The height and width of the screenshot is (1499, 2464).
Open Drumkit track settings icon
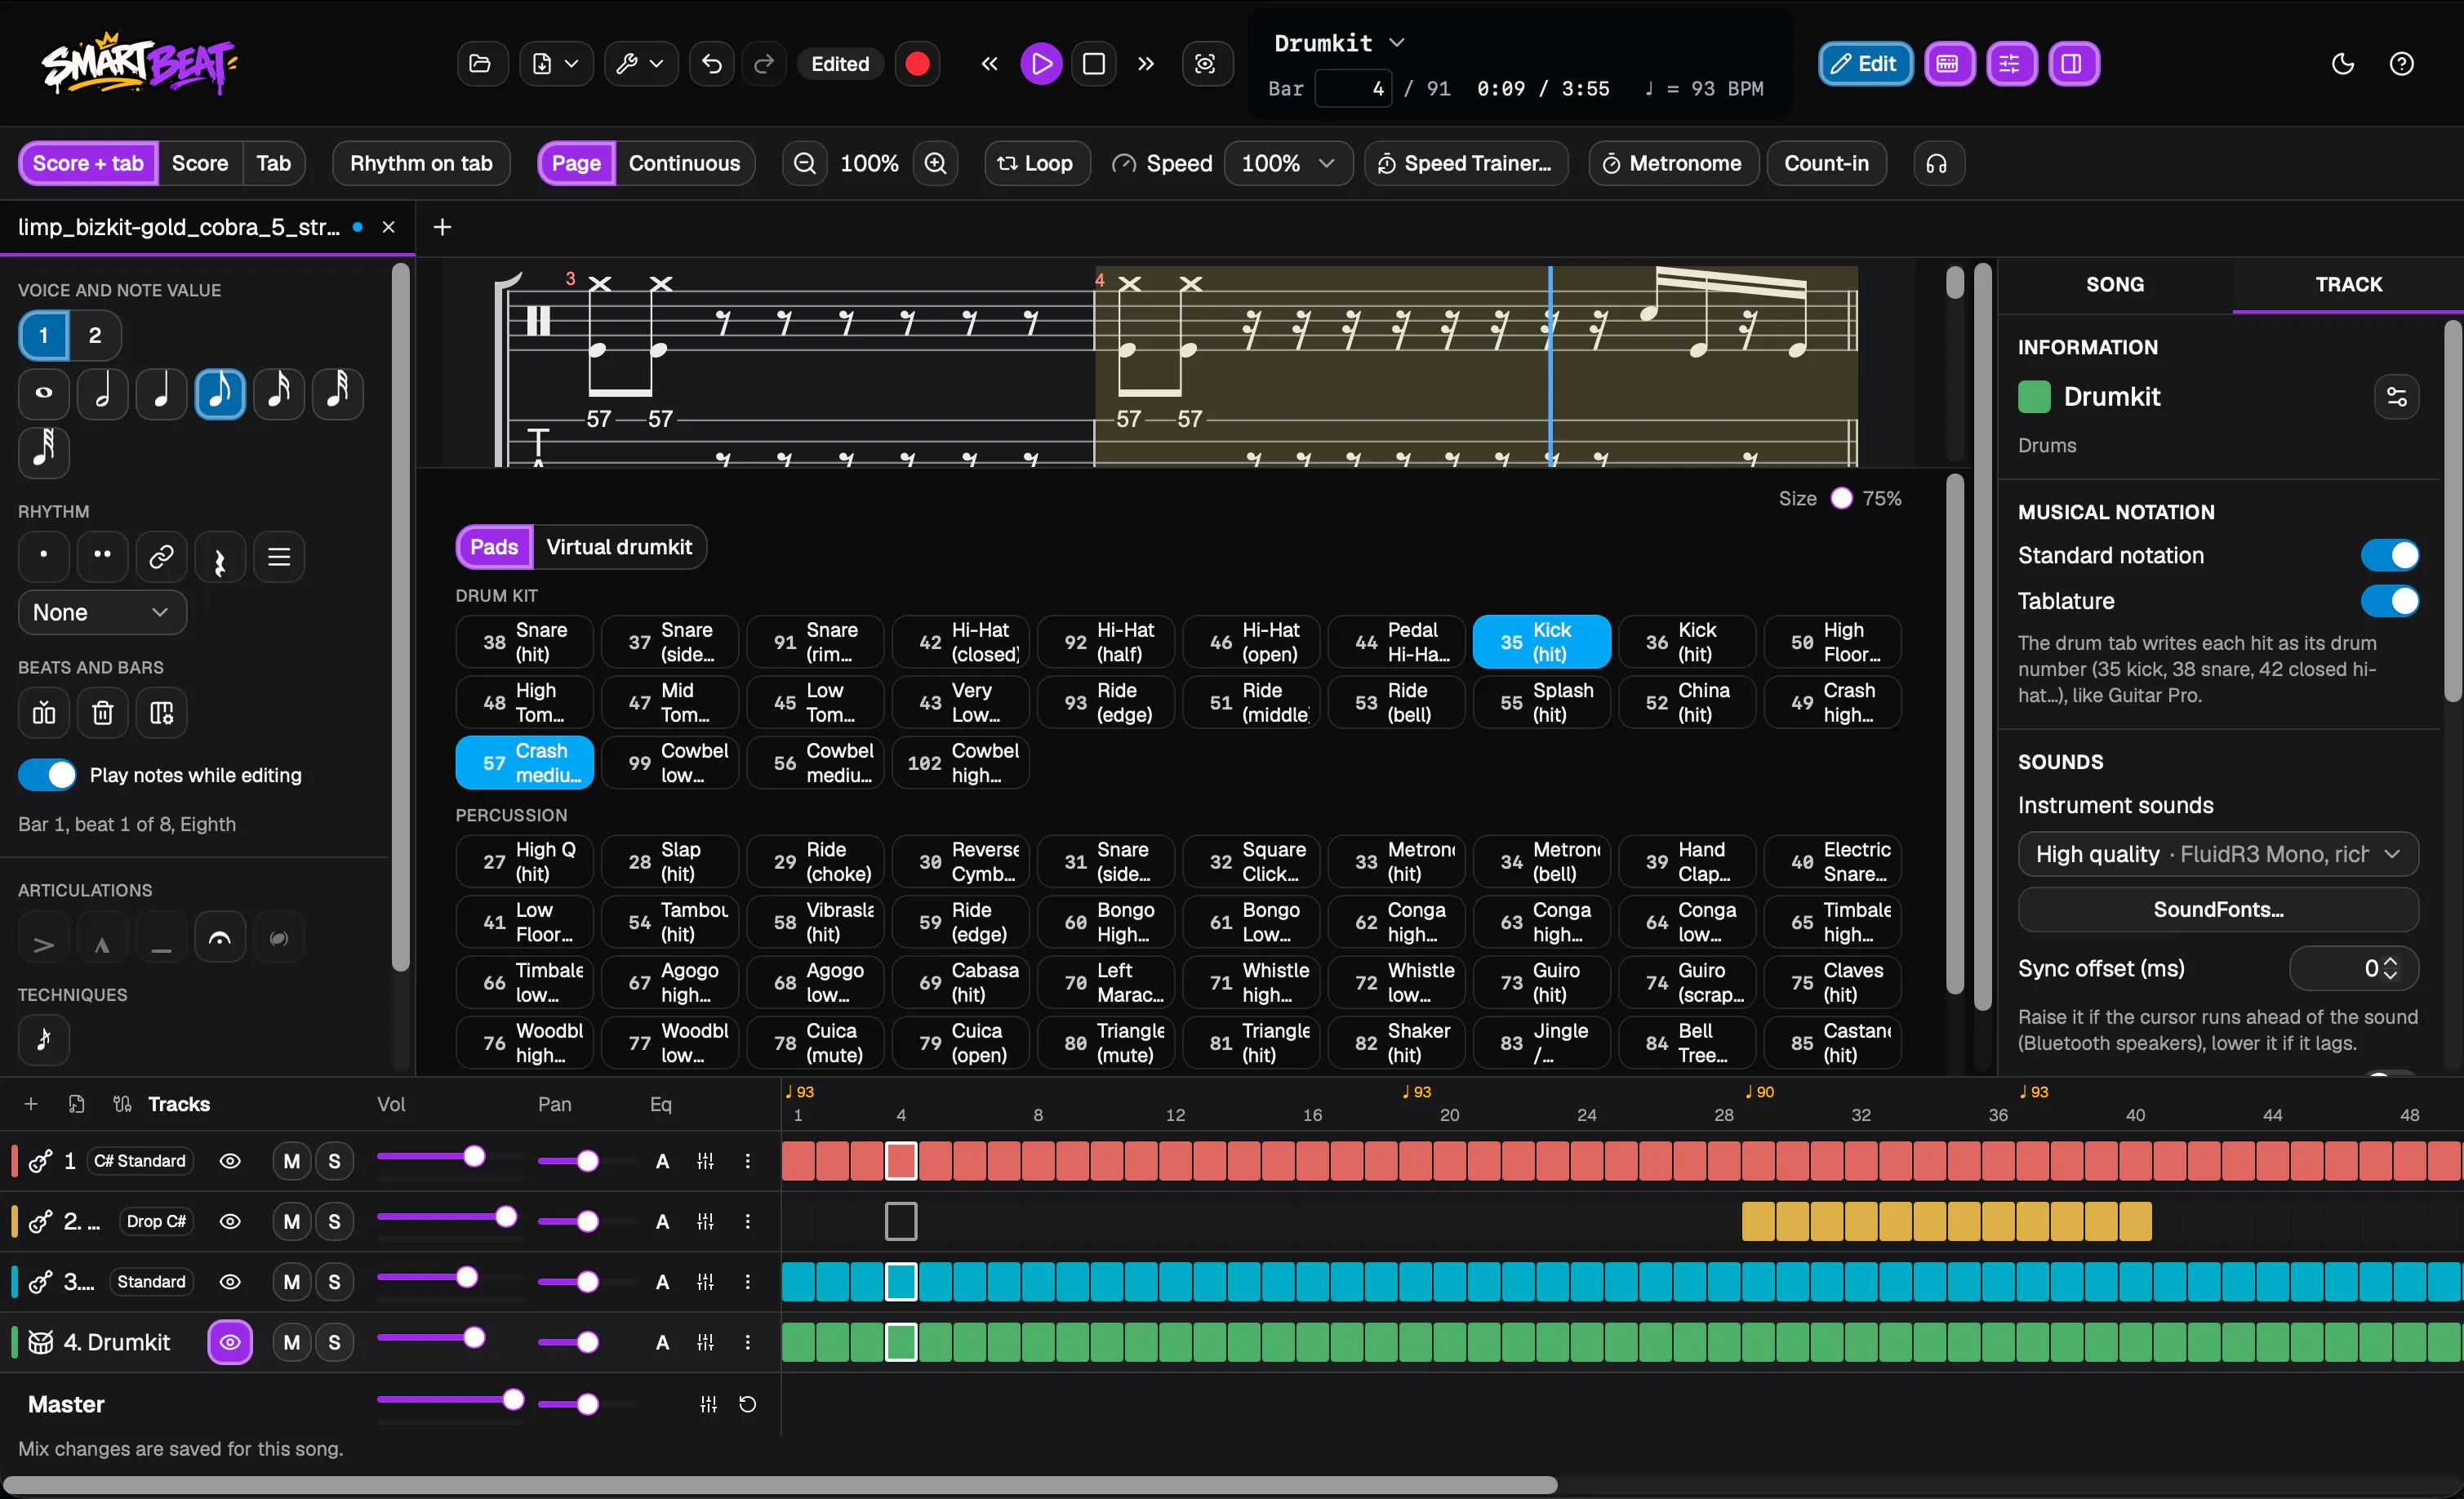(2396, 397)
